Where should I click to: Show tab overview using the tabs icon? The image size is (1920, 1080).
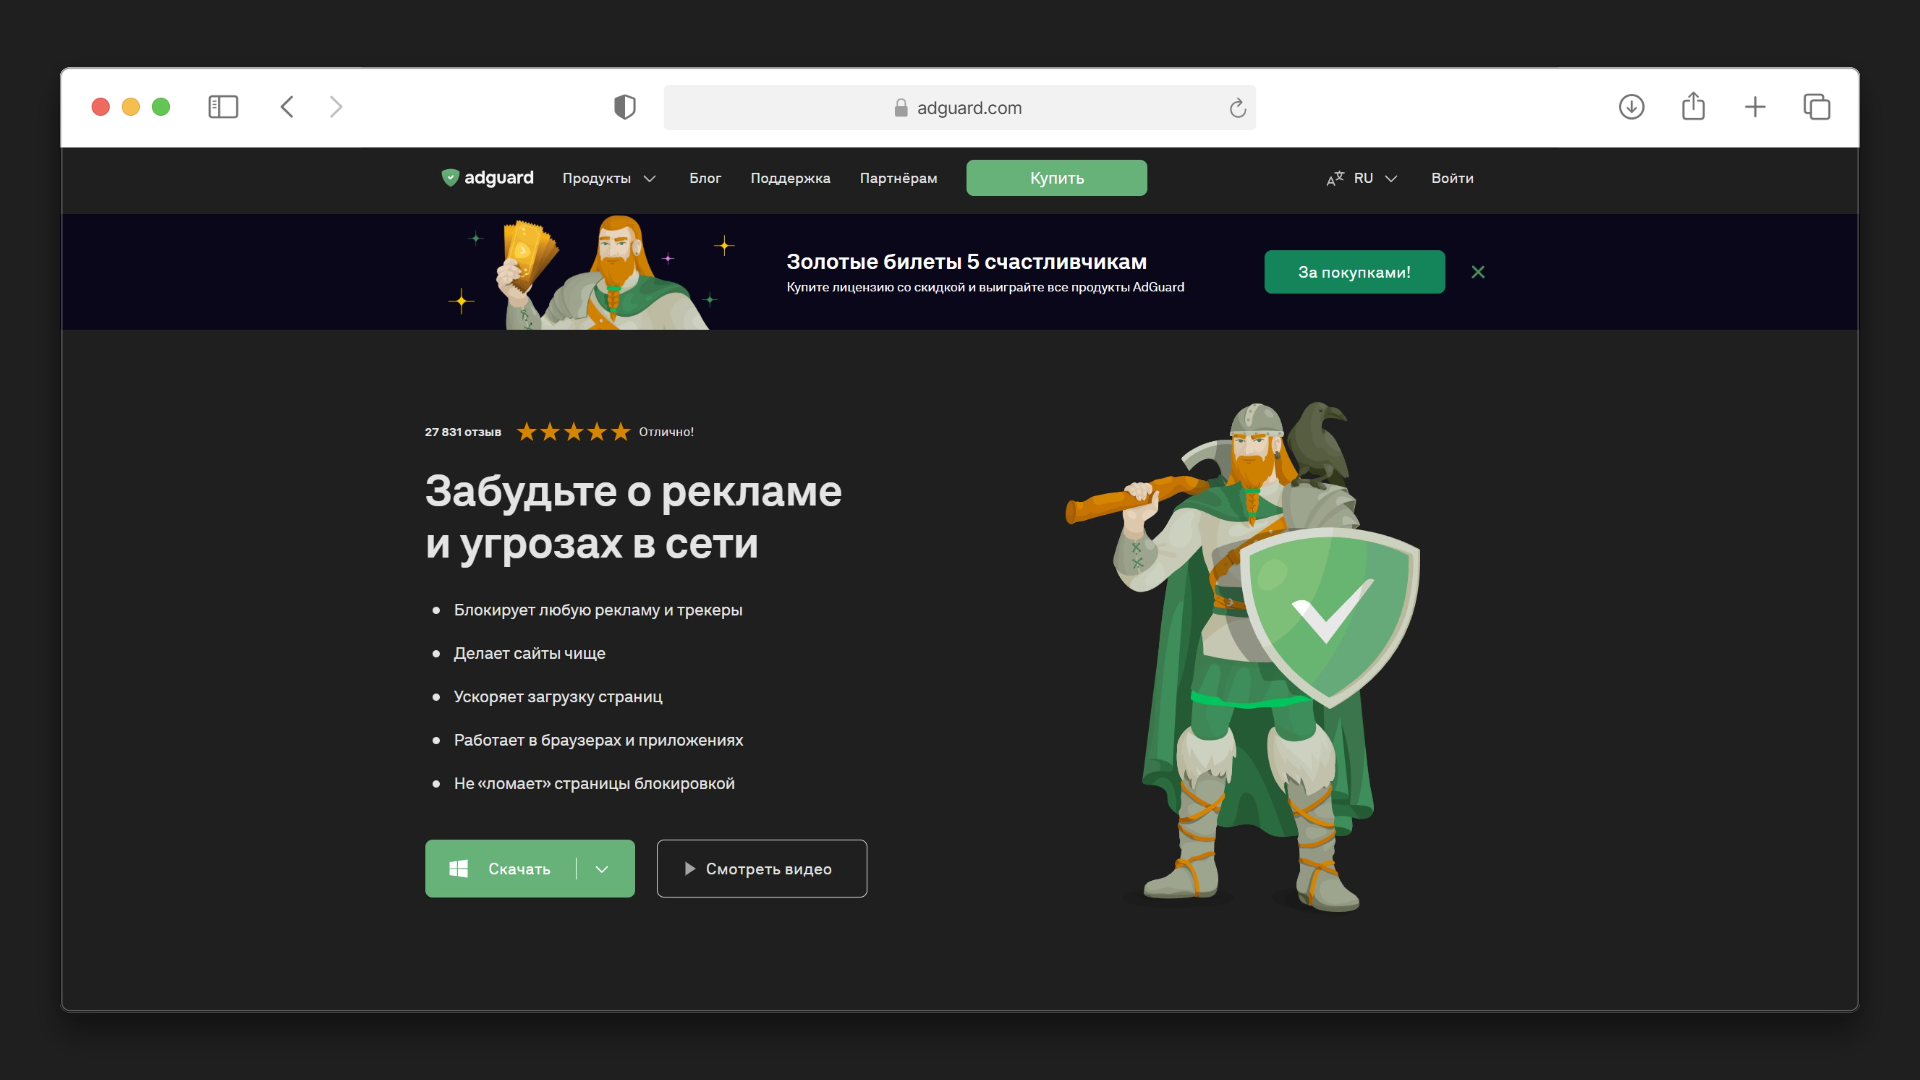[1817, 107]
